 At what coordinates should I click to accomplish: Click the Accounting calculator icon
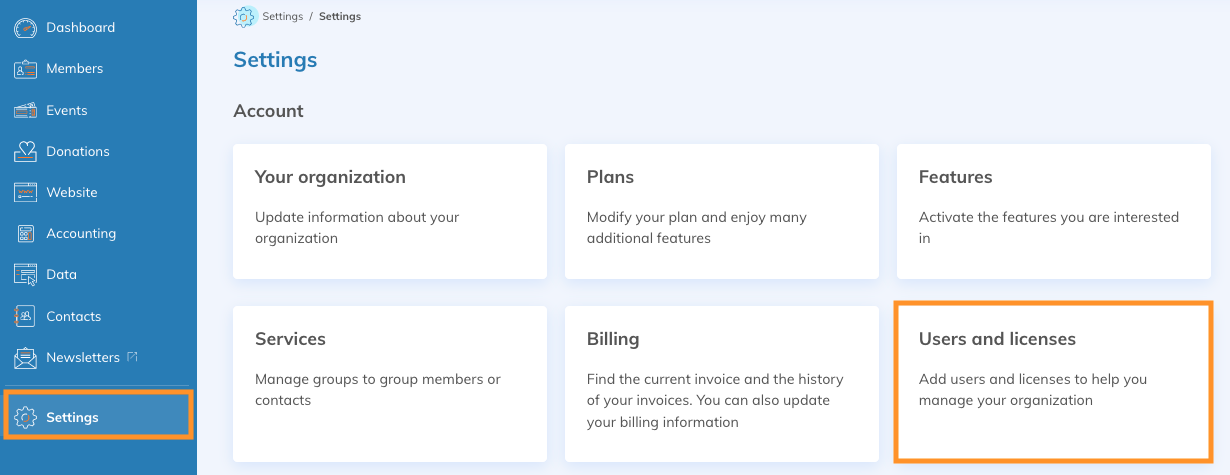[25, 233]
